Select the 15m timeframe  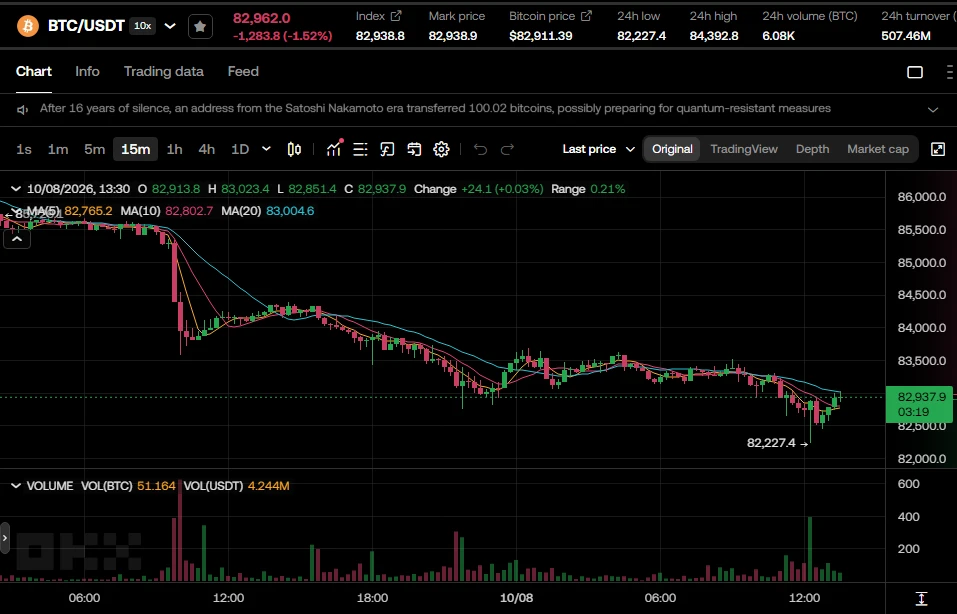[135, 149]
